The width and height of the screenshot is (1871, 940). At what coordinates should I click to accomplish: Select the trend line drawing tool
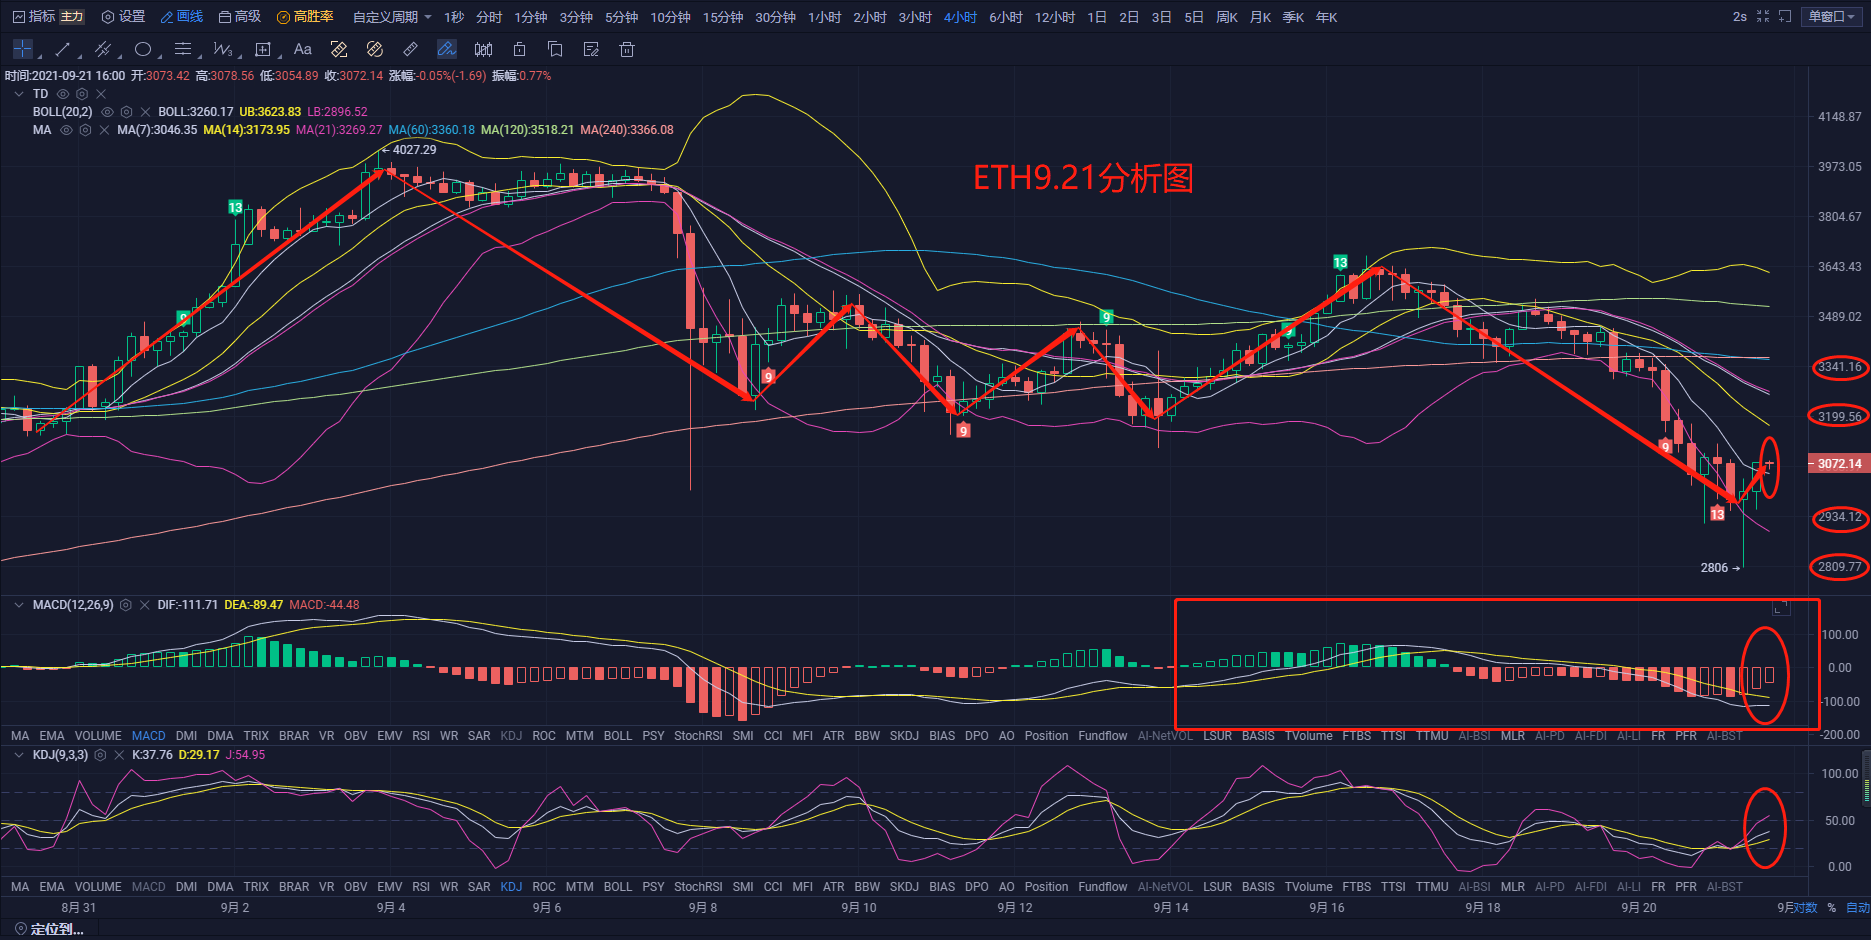pos(62,49)
